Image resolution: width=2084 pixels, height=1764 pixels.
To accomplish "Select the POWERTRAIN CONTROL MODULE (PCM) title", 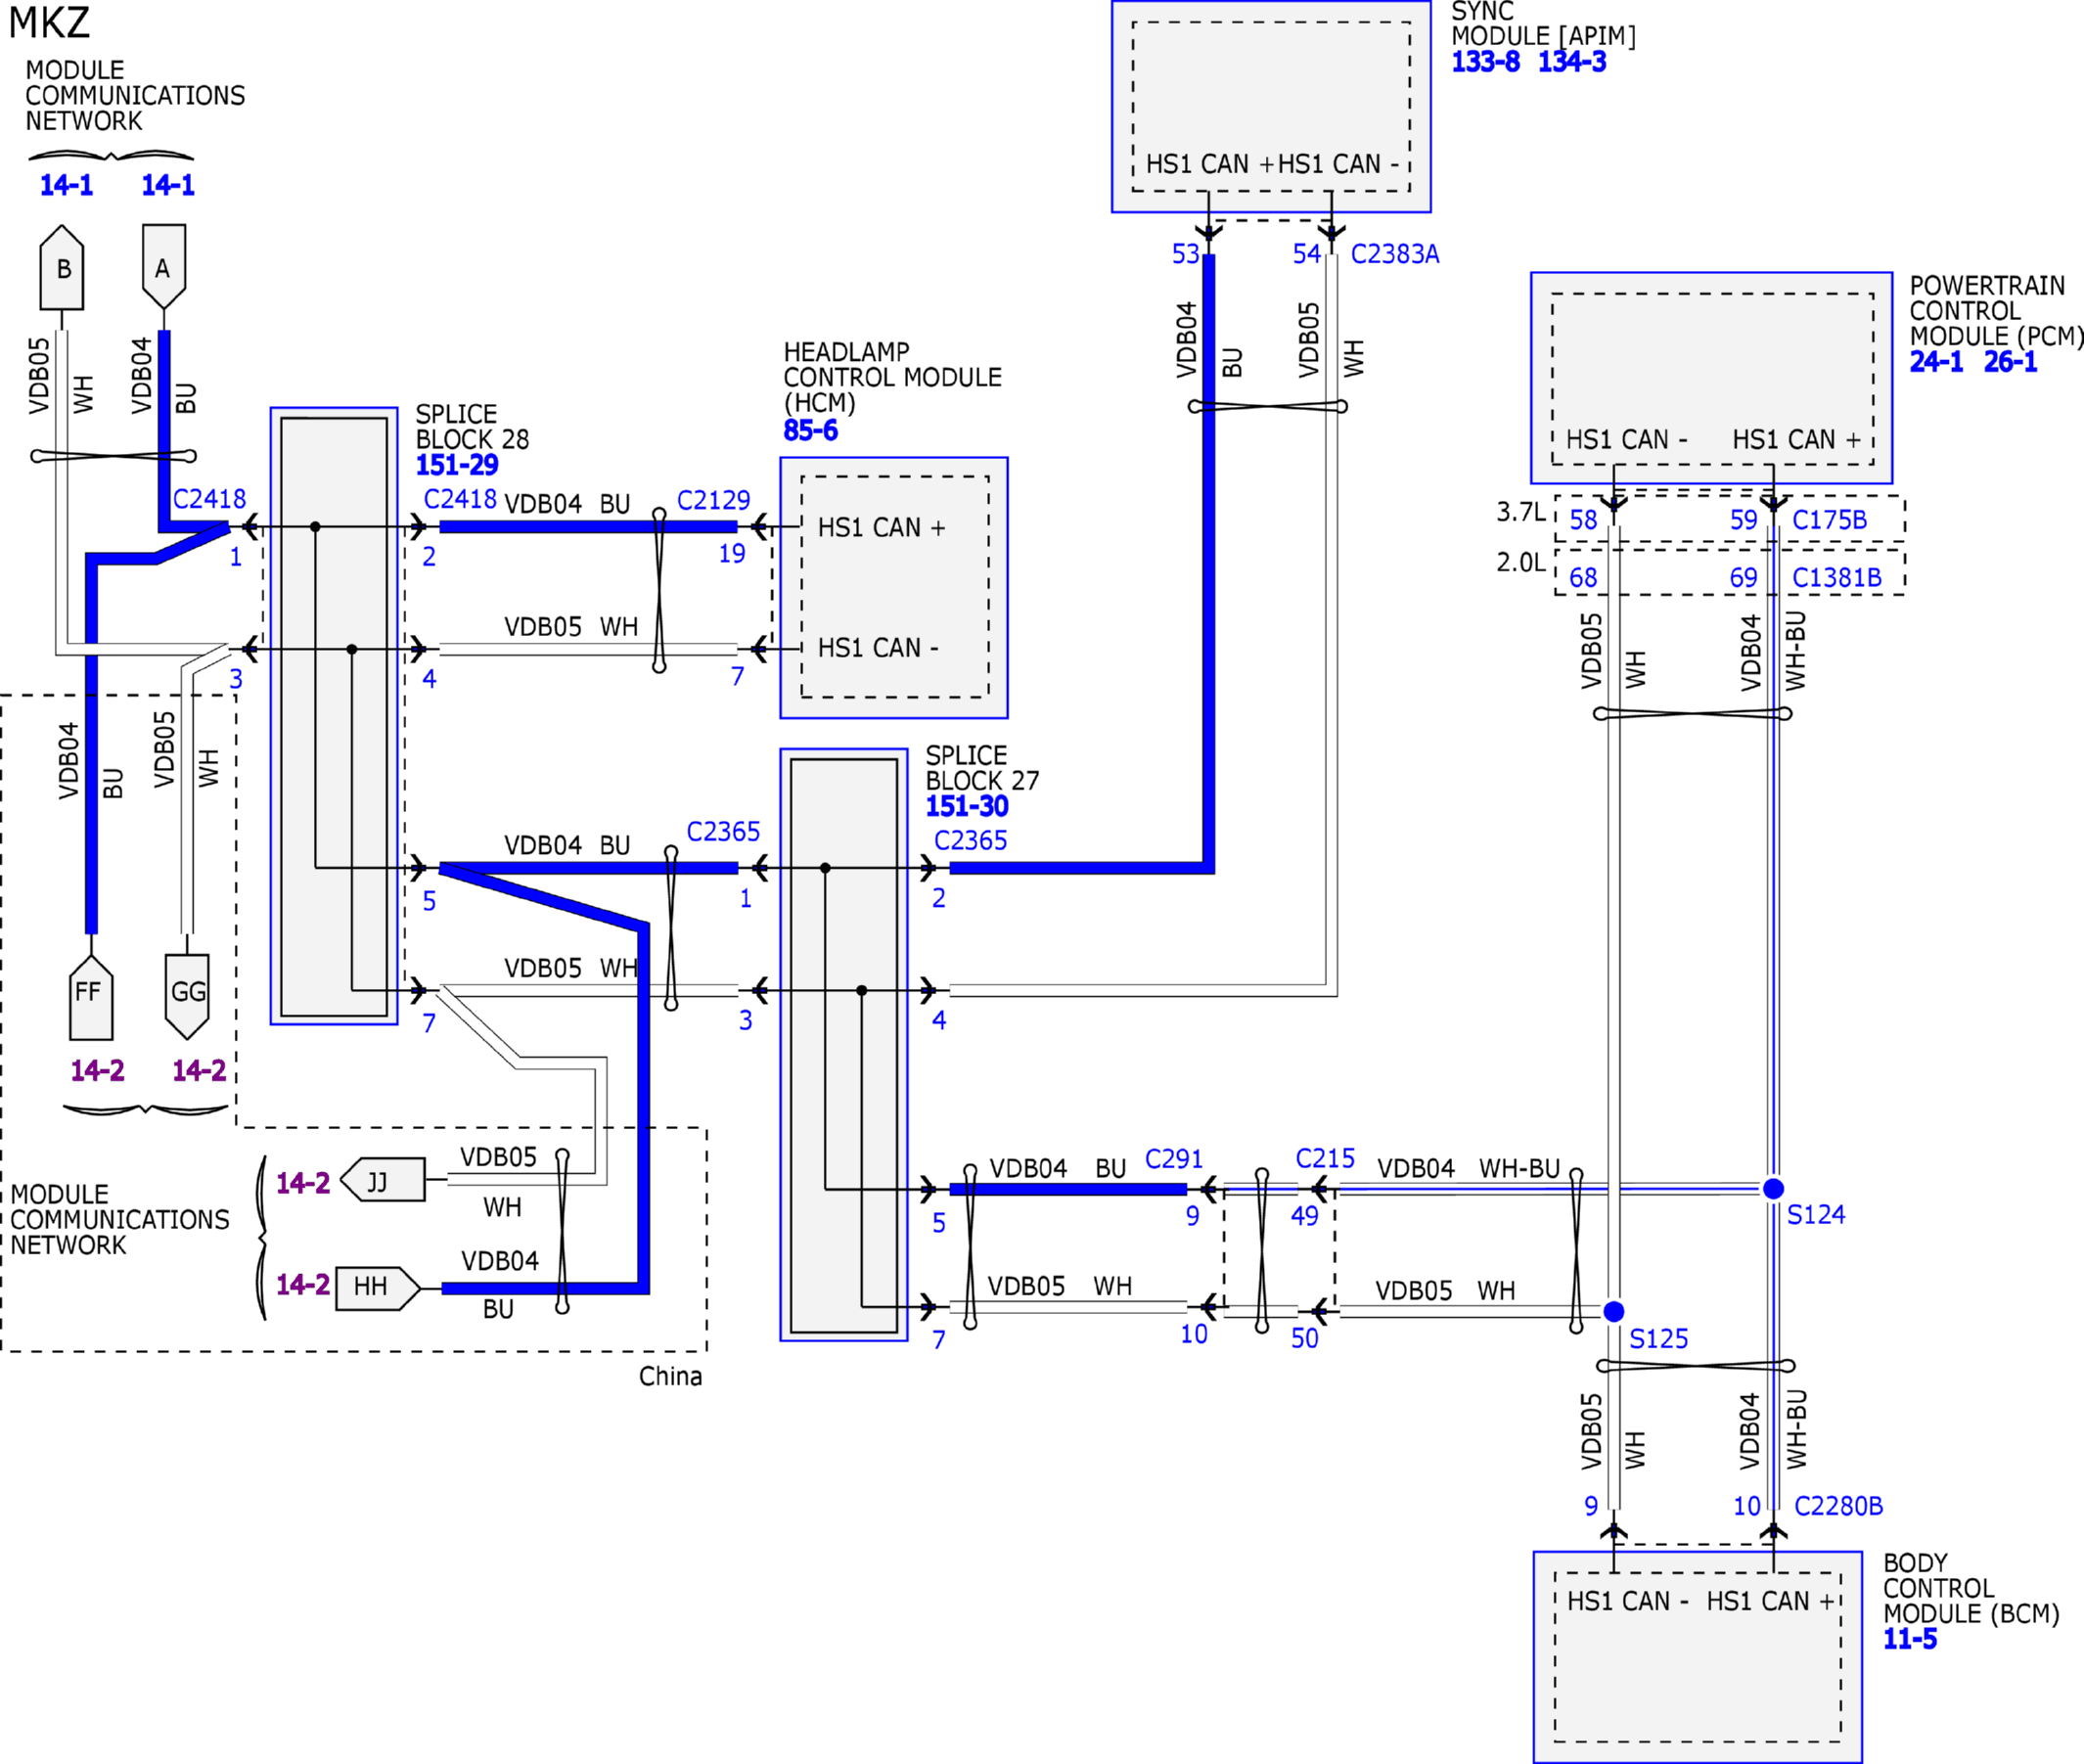I will [1996, 311].
